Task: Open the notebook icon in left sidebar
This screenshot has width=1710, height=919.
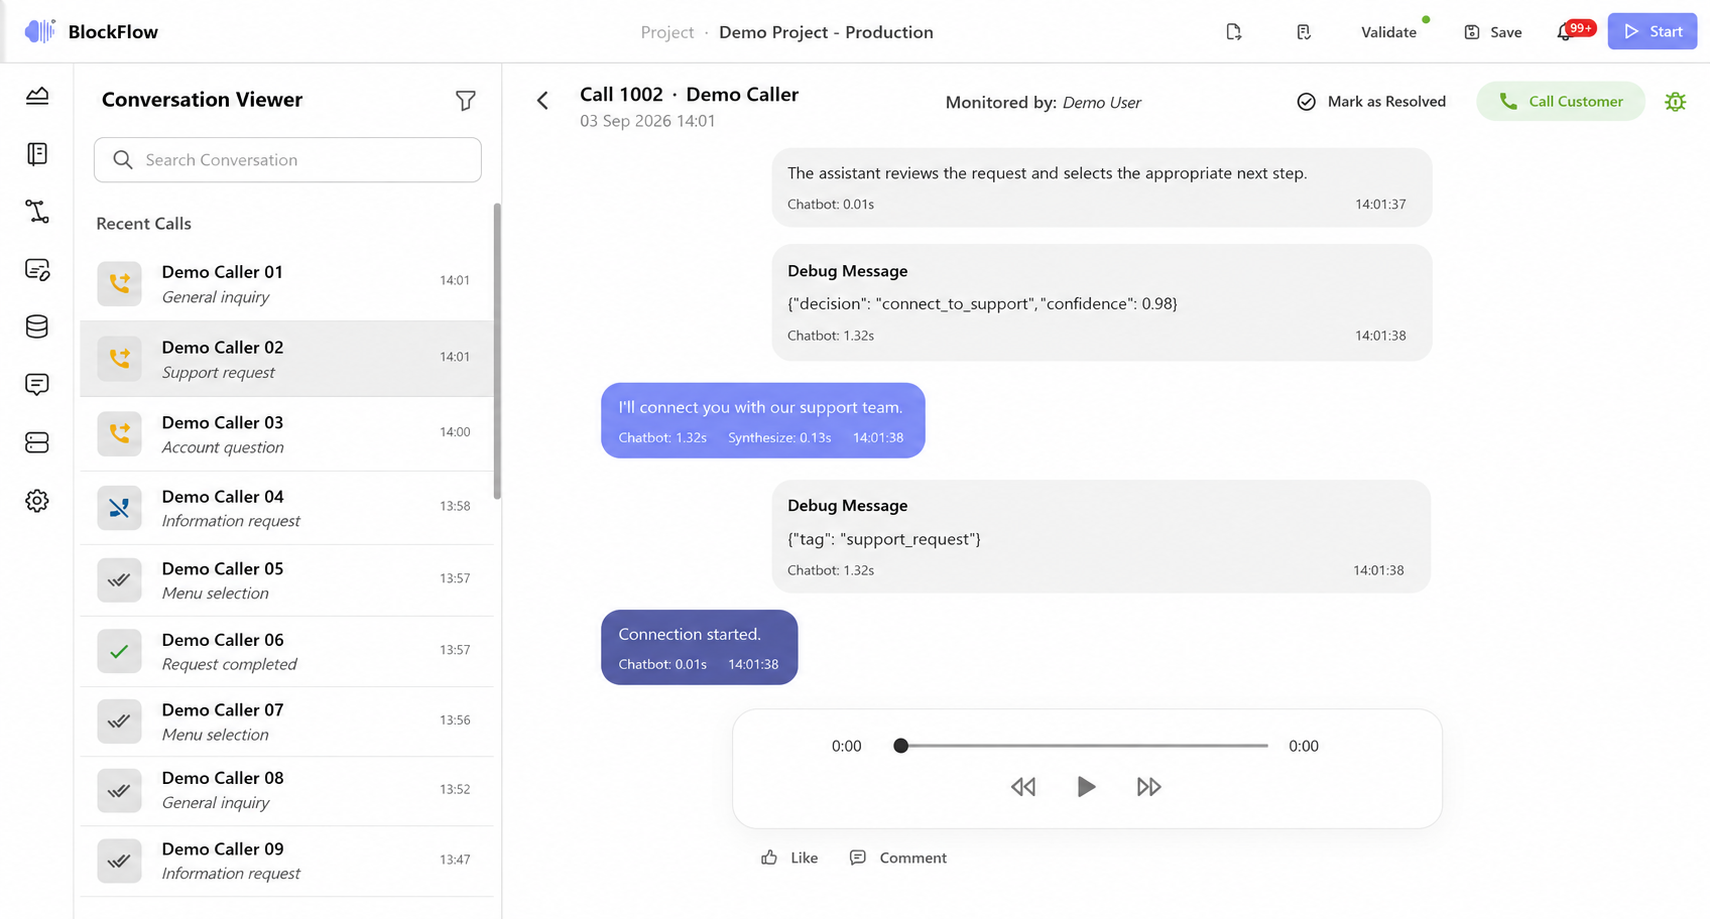Action: click(x=37, y=154)
